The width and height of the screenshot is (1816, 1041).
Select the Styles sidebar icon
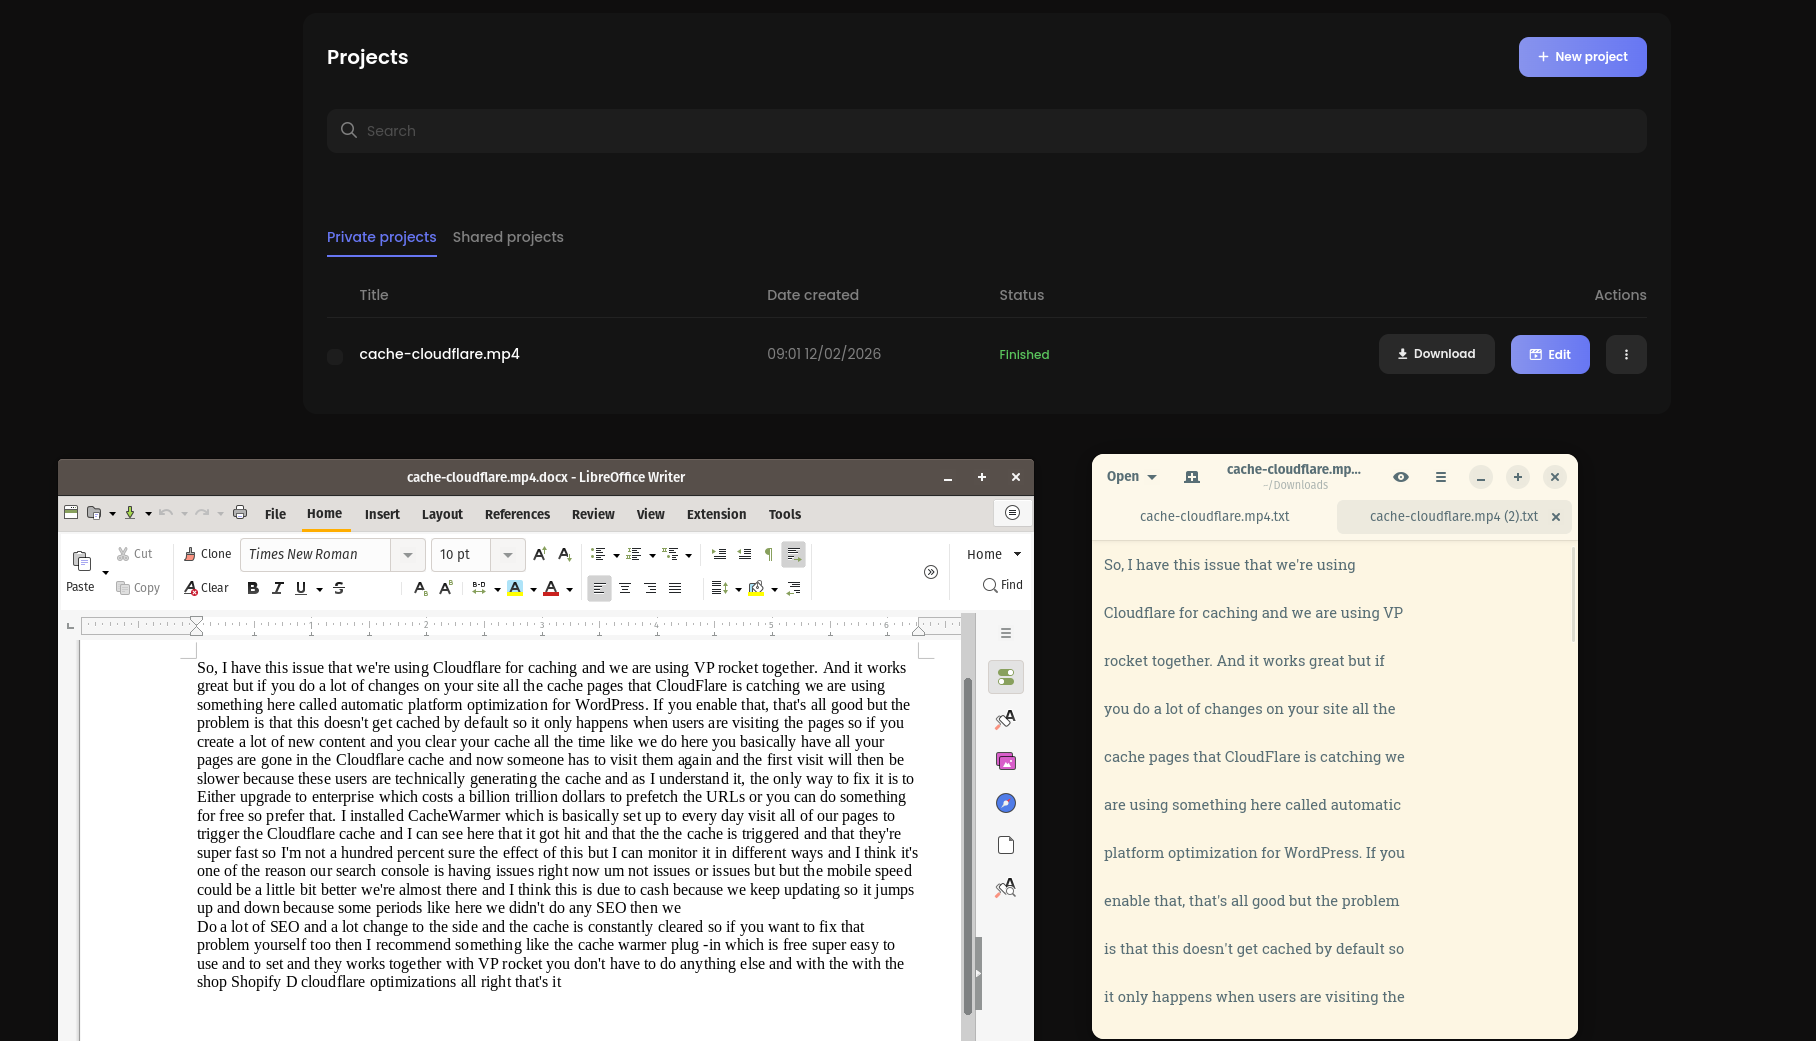pos(1005,719)
